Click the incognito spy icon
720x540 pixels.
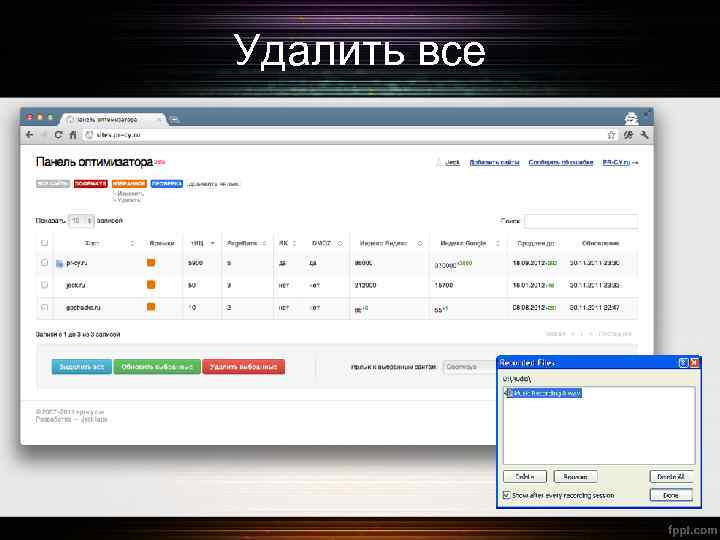coord(632,118)
